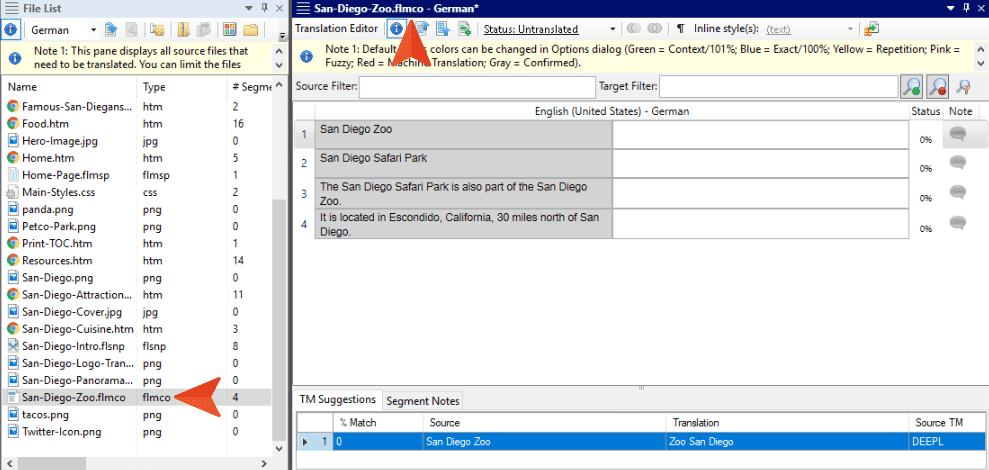Select Food.htm in the file list
Viewport: 989px width, 470px height.
137,124
